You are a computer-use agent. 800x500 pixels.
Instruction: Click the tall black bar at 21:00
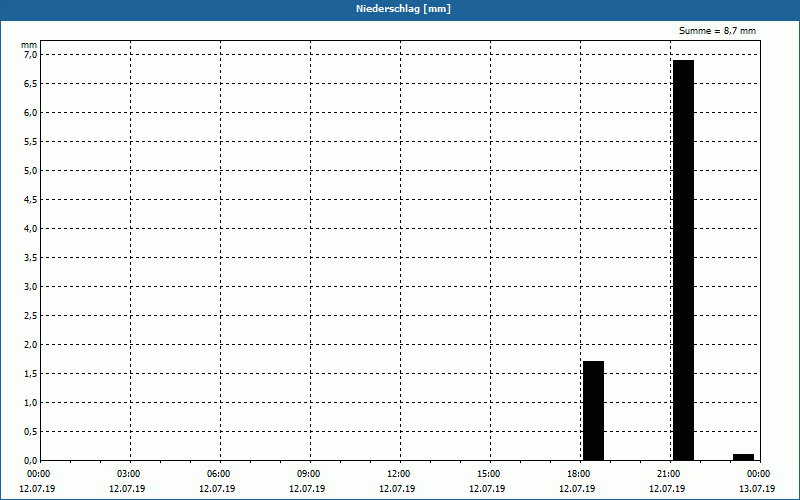tap(683, 260)
